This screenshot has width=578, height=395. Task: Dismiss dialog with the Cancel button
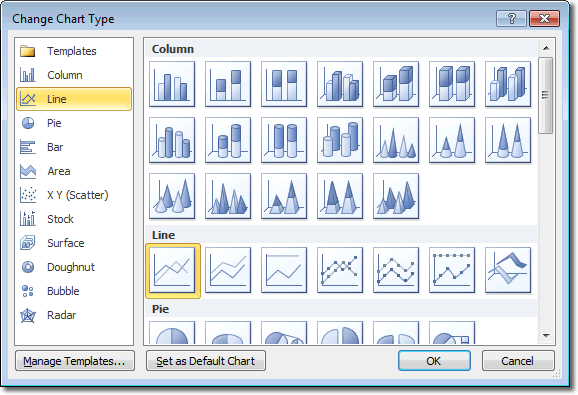click(x=518, y=361)
